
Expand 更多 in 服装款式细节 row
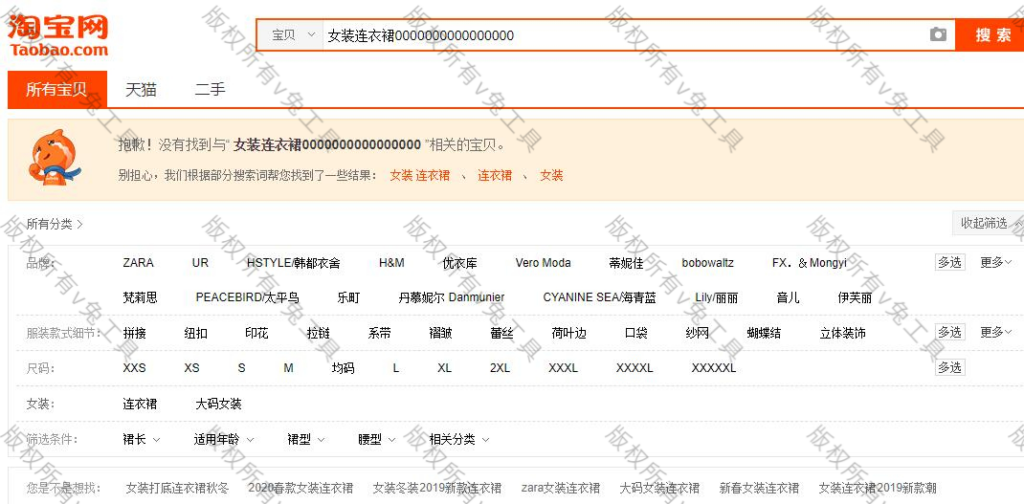tap(996, 332)
